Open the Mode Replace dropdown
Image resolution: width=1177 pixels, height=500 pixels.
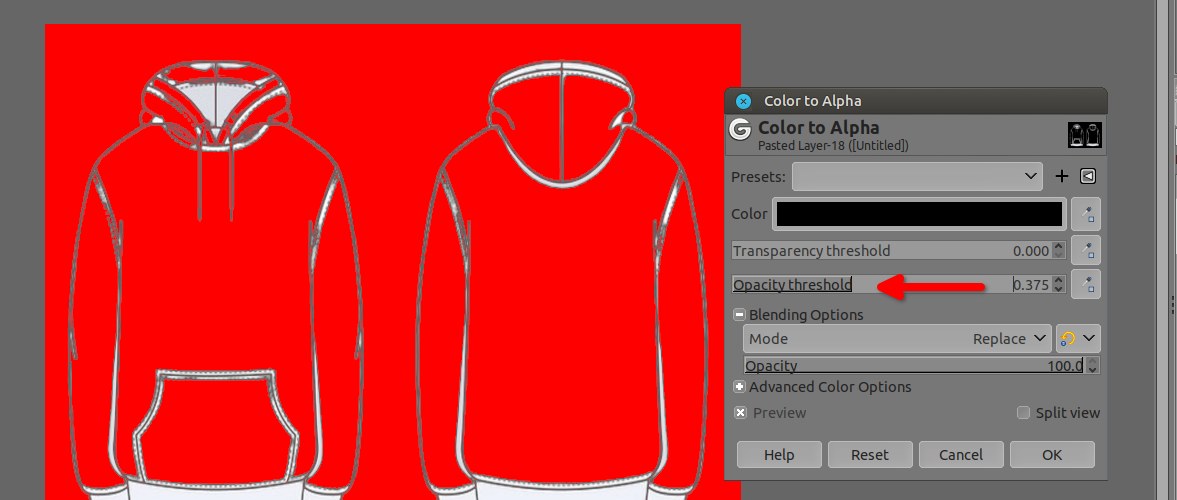click(896, 339)
